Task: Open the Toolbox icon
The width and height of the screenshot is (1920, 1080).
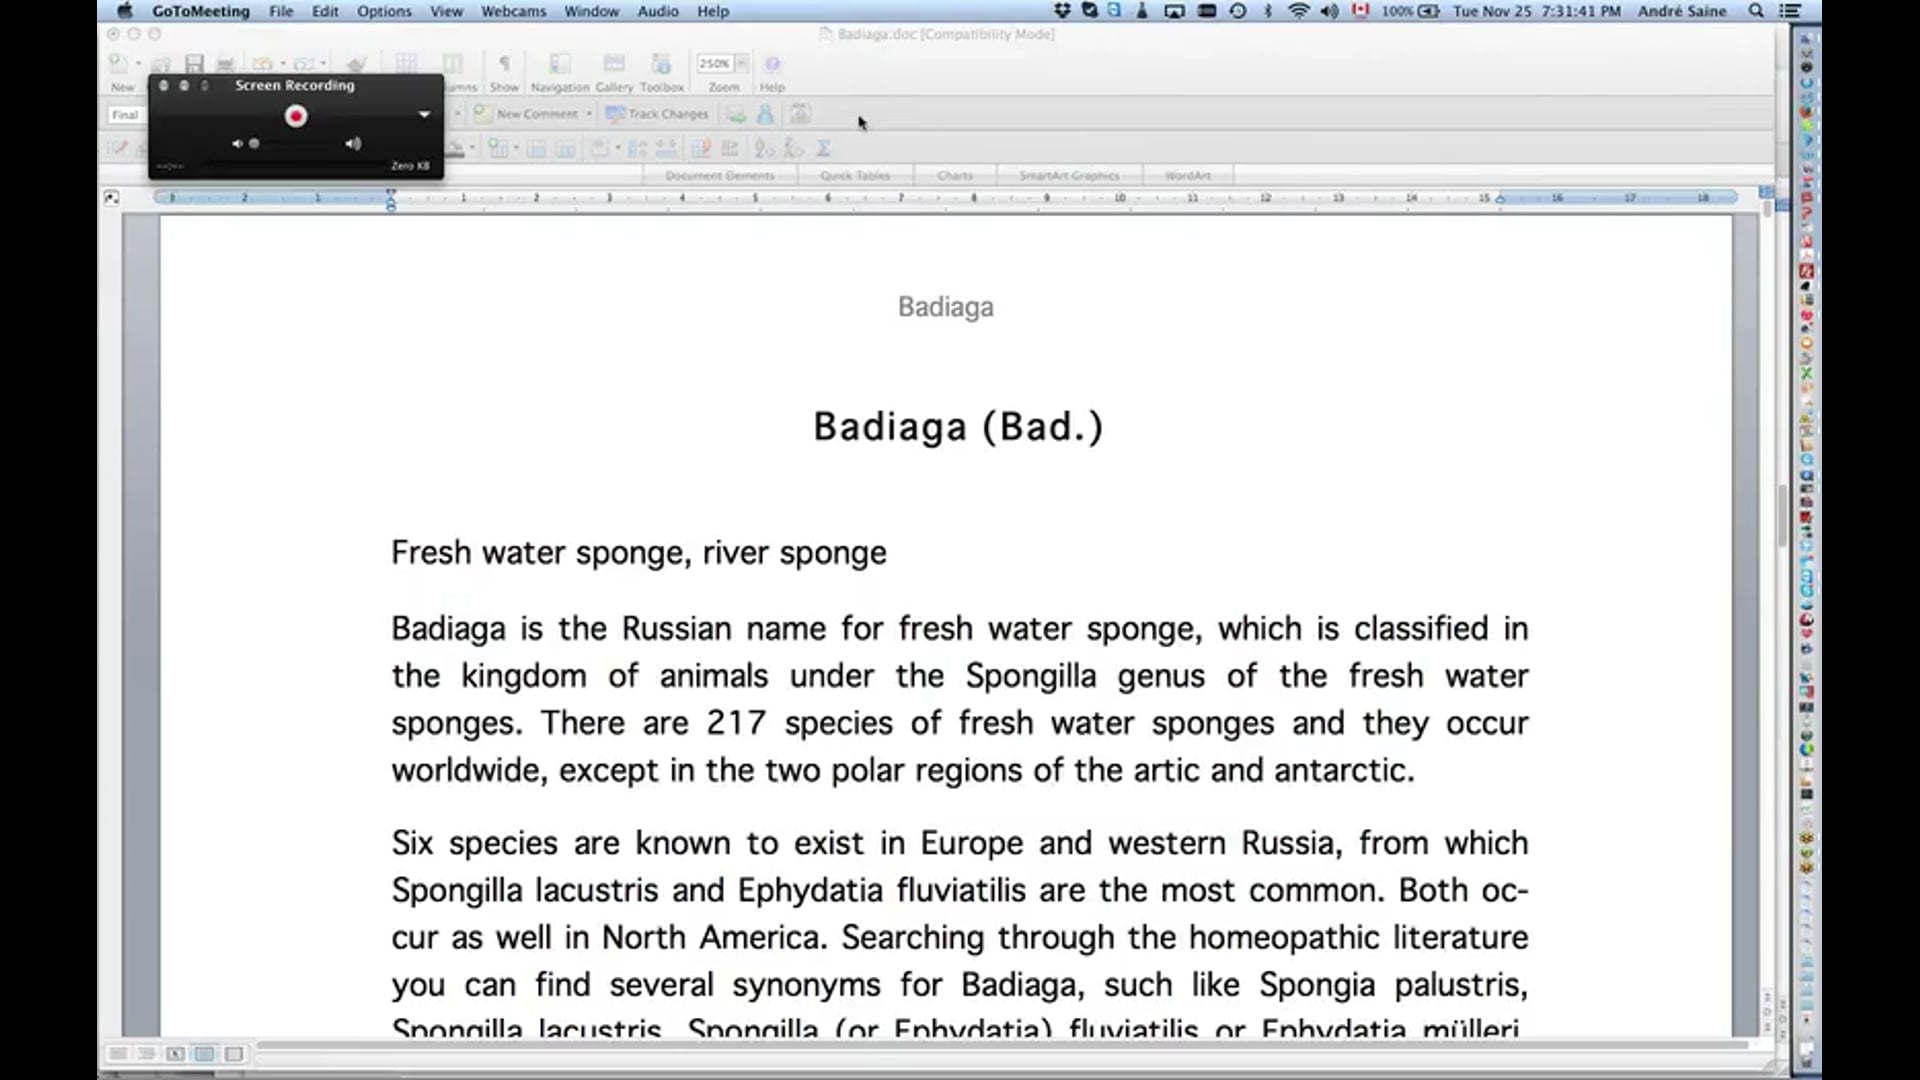Action: [x=661, y=64]
